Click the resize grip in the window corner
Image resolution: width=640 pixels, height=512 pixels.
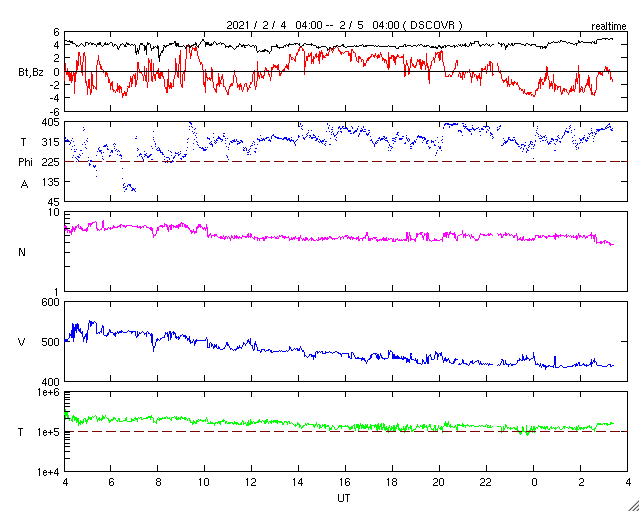[x=633, y=505]
